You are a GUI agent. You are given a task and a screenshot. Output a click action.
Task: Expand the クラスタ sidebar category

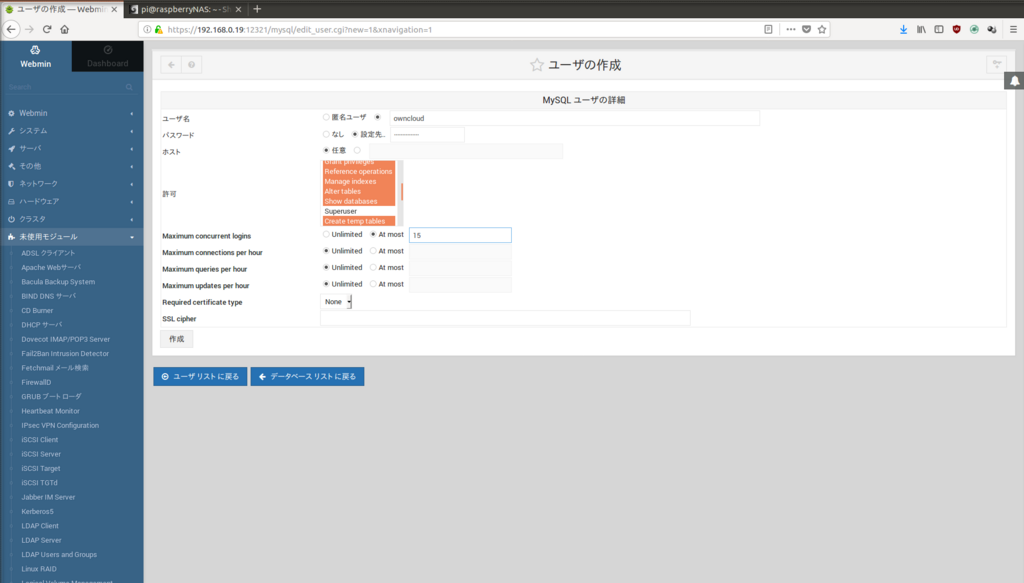[72, 219]
